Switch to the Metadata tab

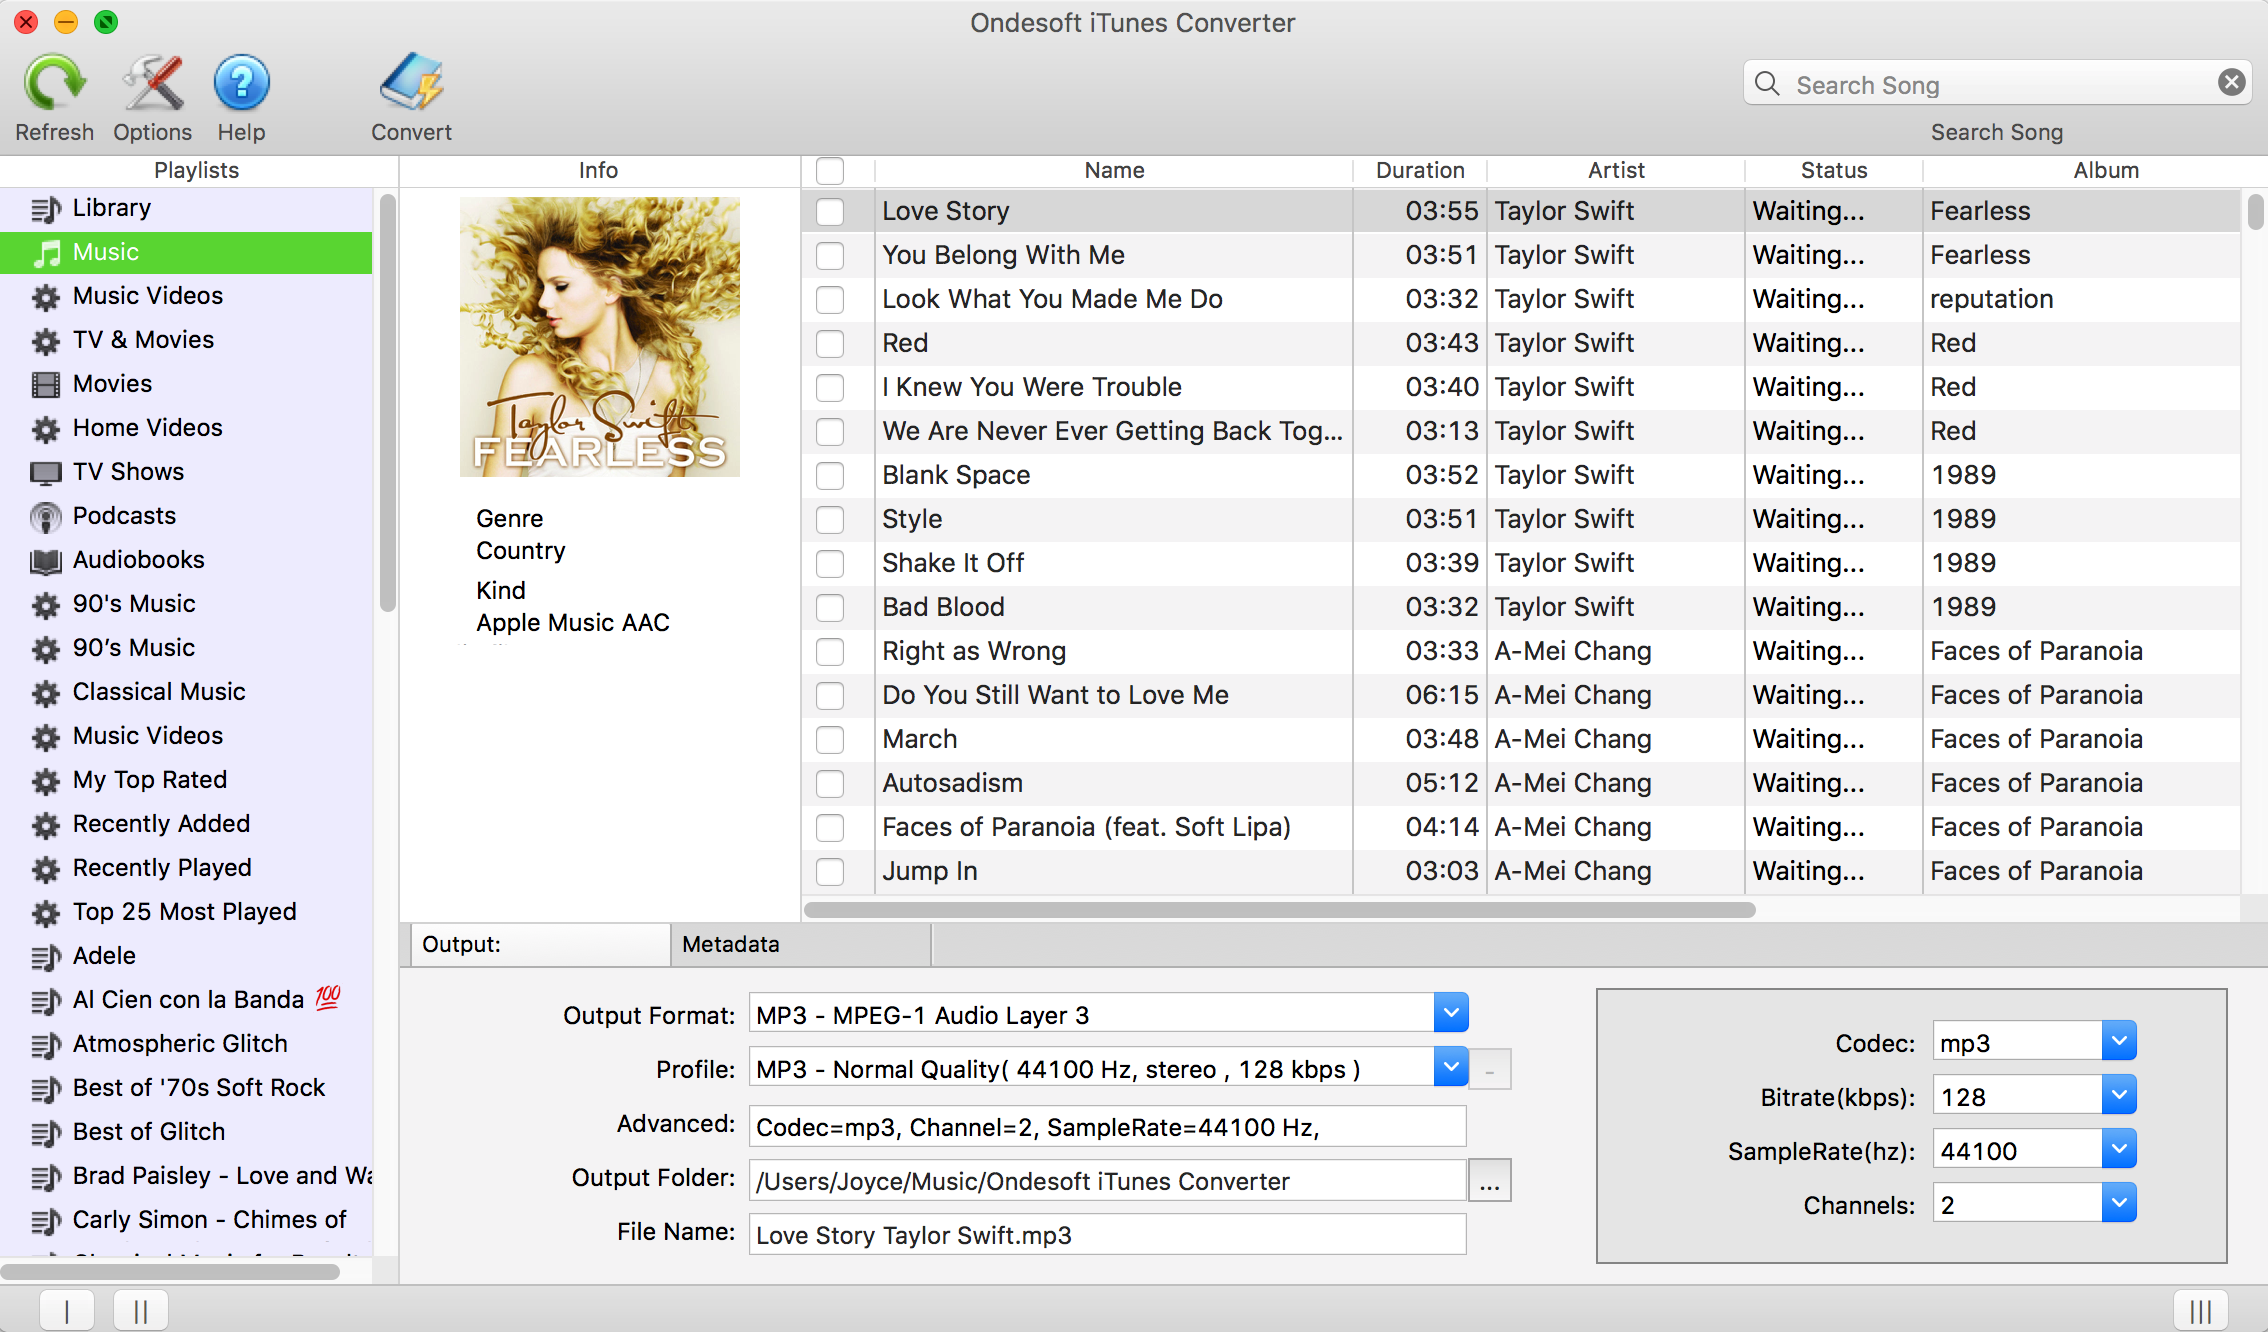click(731, 944)
